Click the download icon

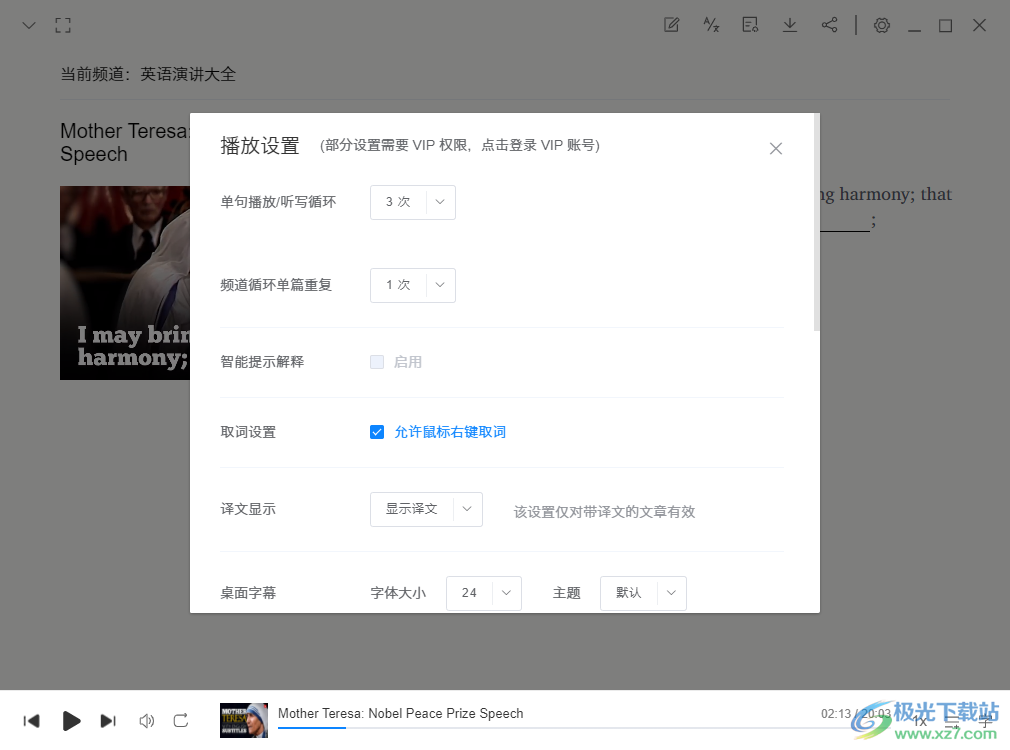(790, 25)
